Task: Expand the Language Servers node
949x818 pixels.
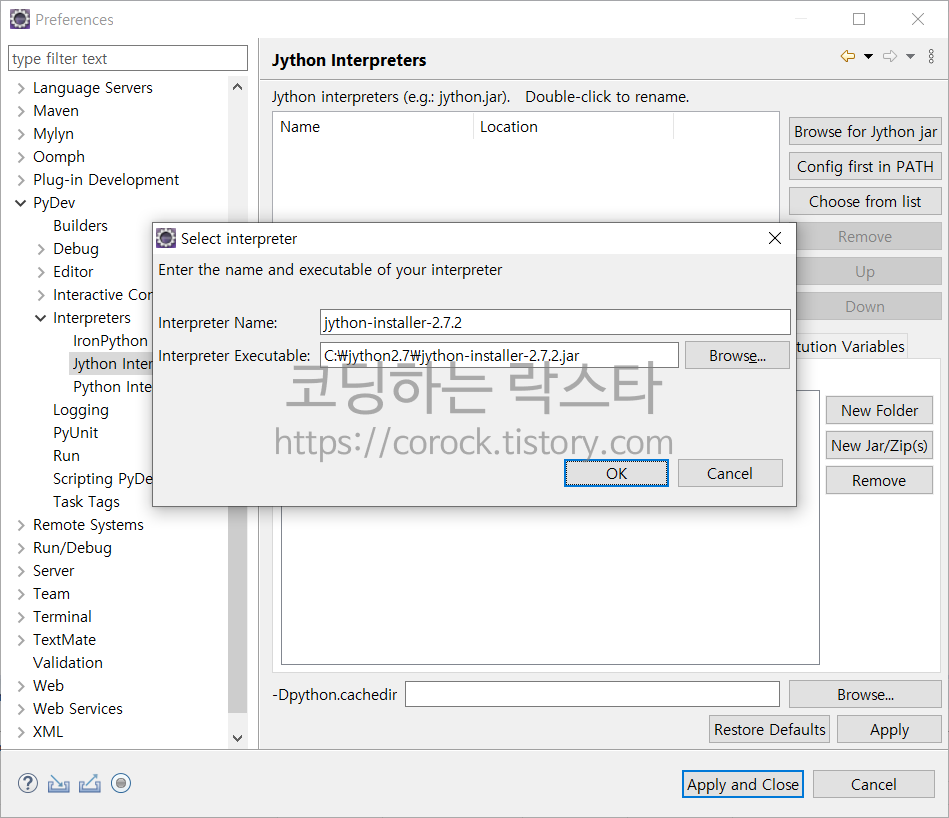Action: point(21,88)
